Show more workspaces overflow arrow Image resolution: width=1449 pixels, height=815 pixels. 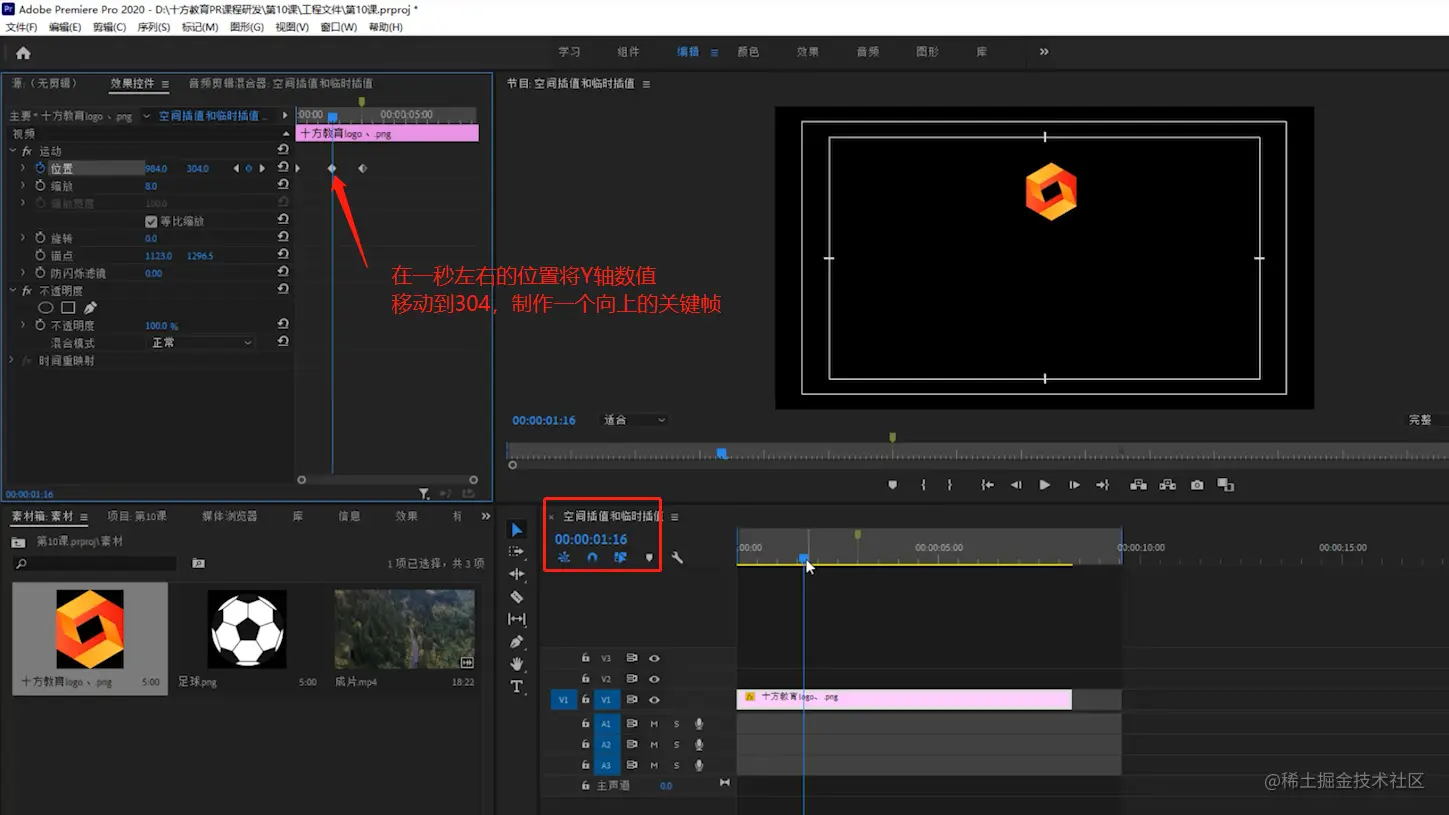pyautogui.click(x=1044, y=52)
